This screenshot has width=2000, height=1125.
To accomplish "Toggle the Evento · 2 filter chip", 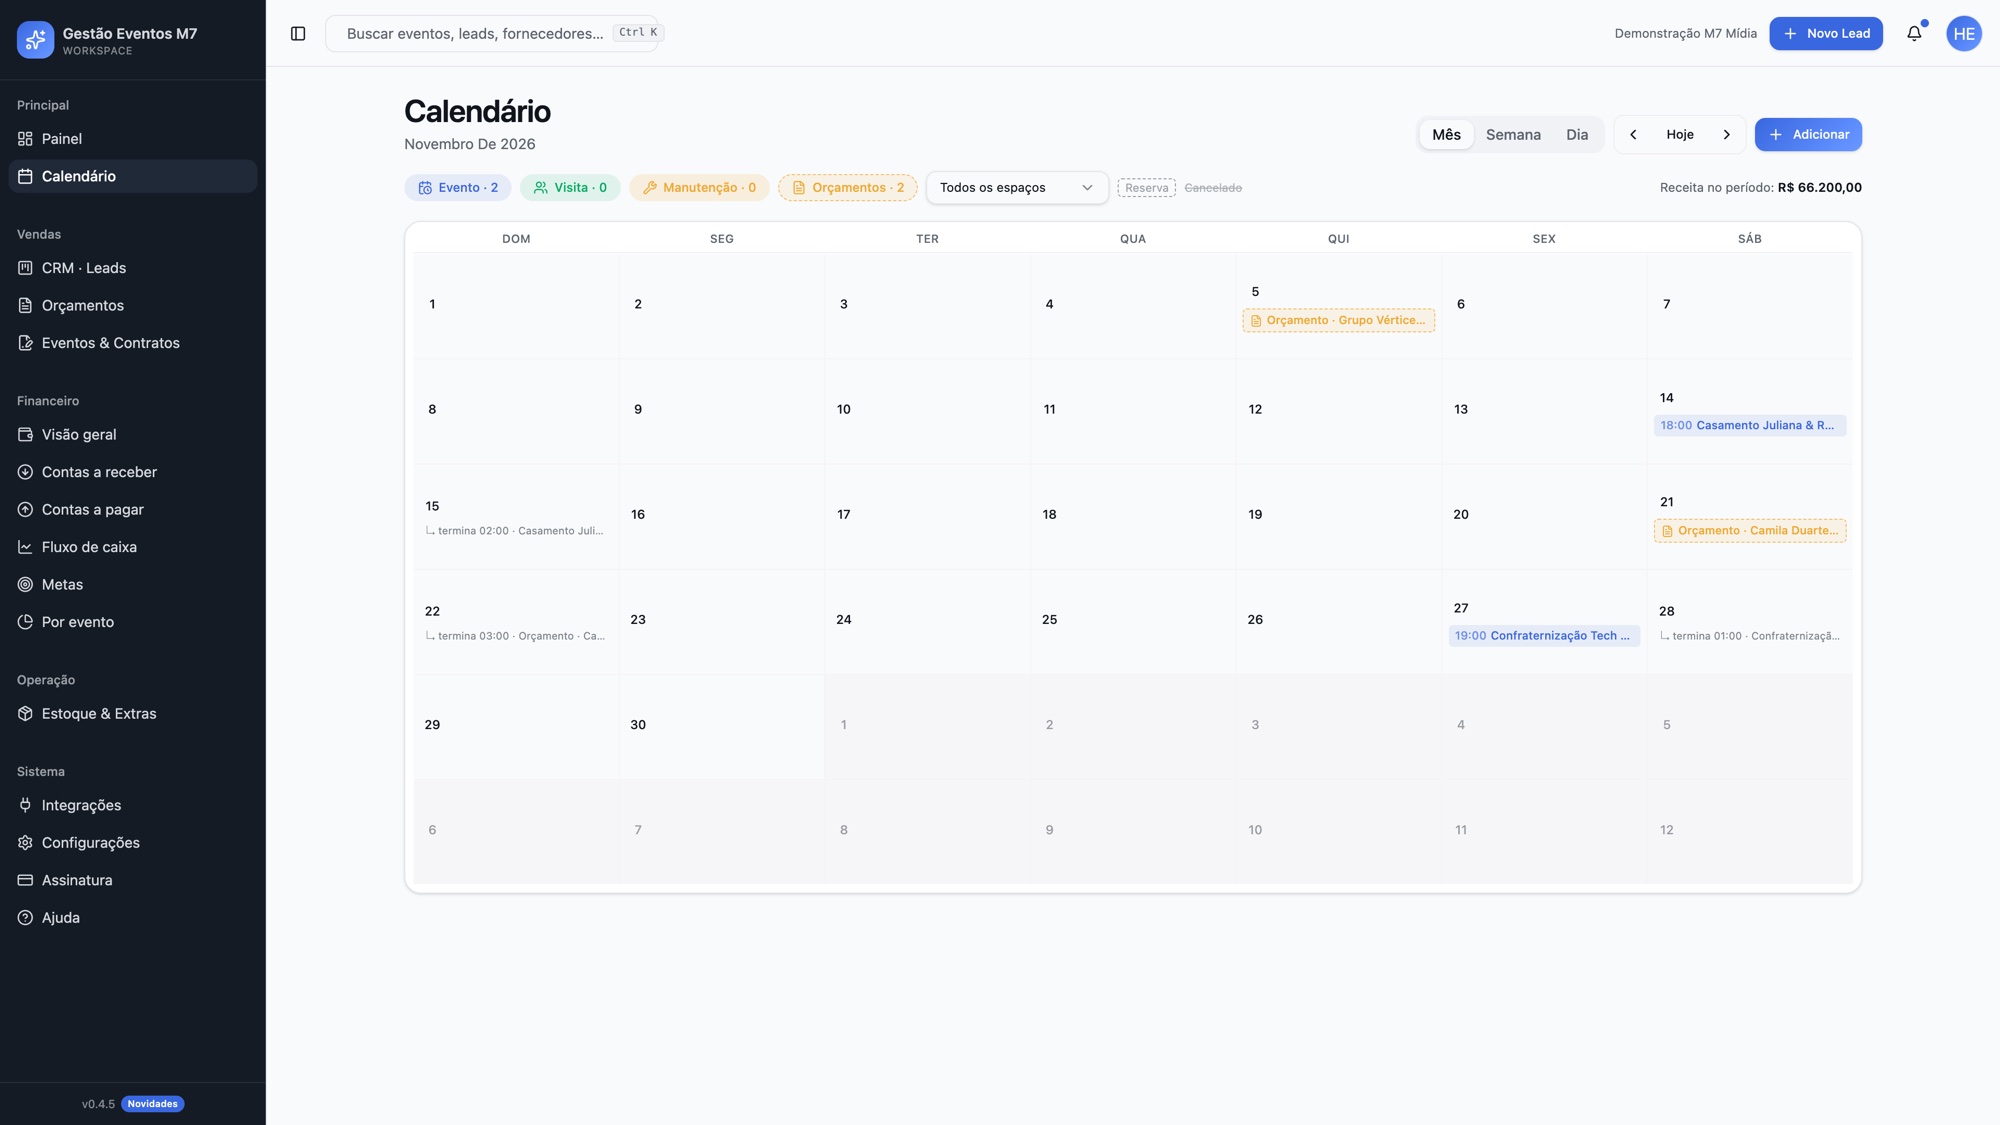I will click(x=458, y=188).
